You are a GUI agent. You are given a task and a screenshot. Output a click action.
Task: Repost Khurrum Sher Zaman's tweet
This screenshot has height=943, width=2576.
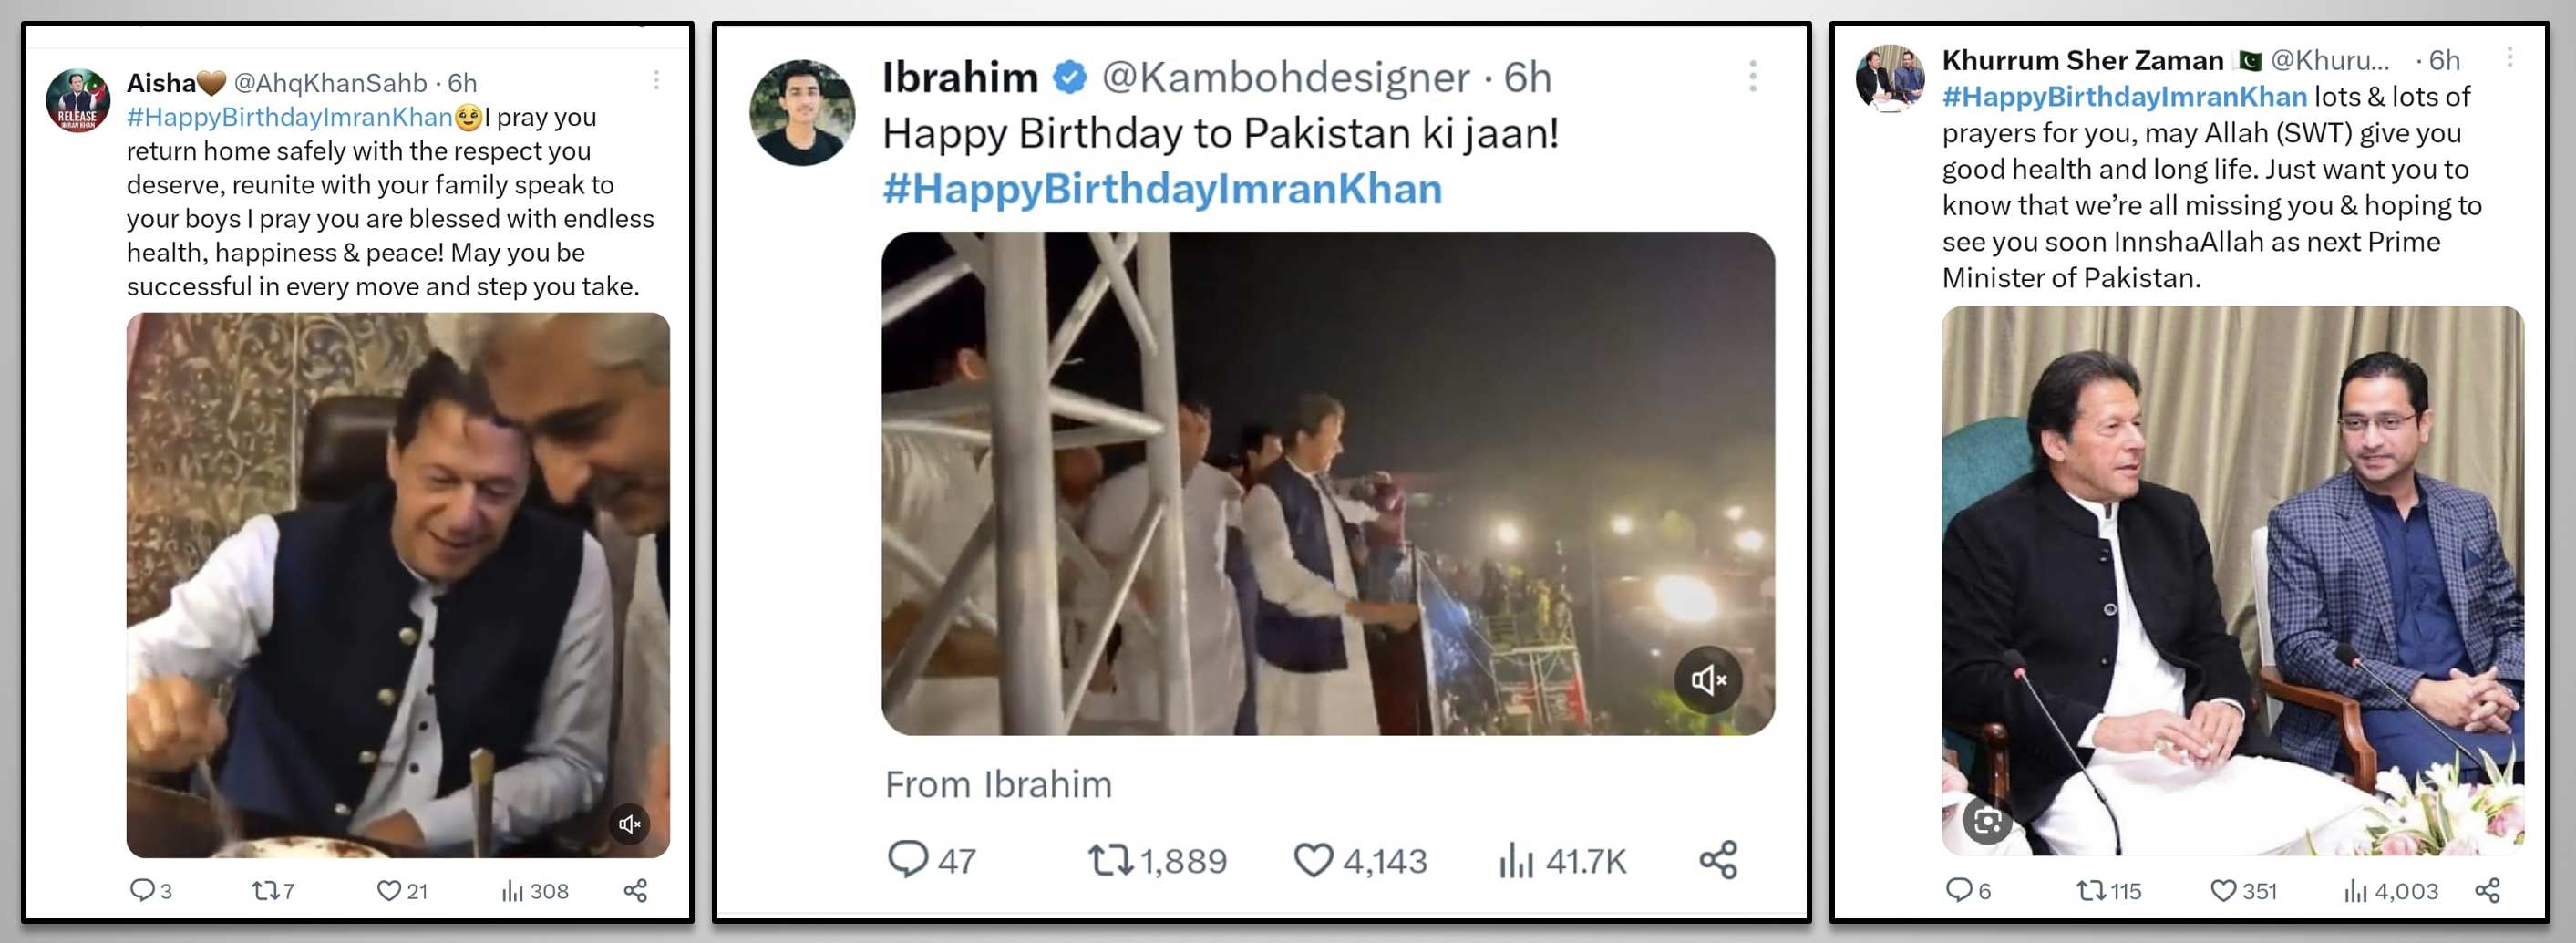2091,890
